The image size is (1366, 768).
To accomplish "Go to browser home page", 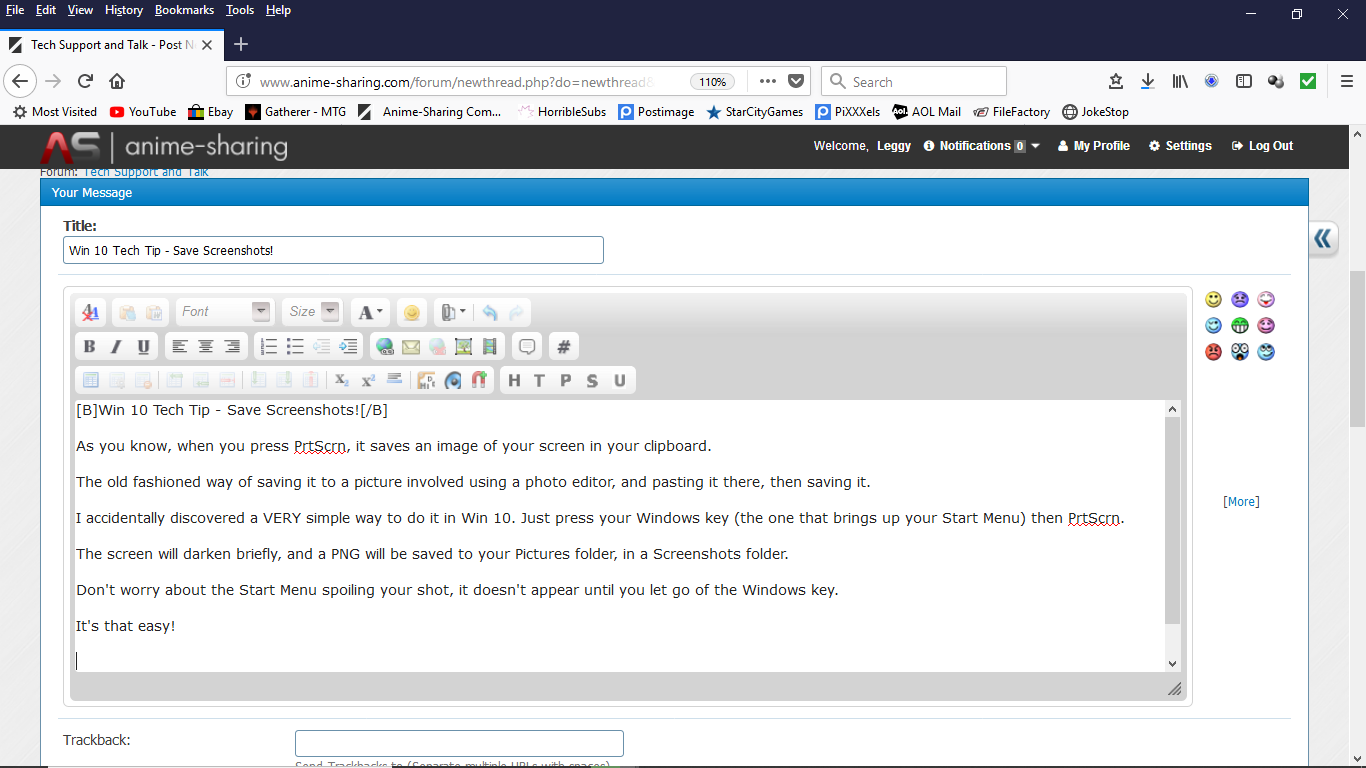I will [117, 82].
